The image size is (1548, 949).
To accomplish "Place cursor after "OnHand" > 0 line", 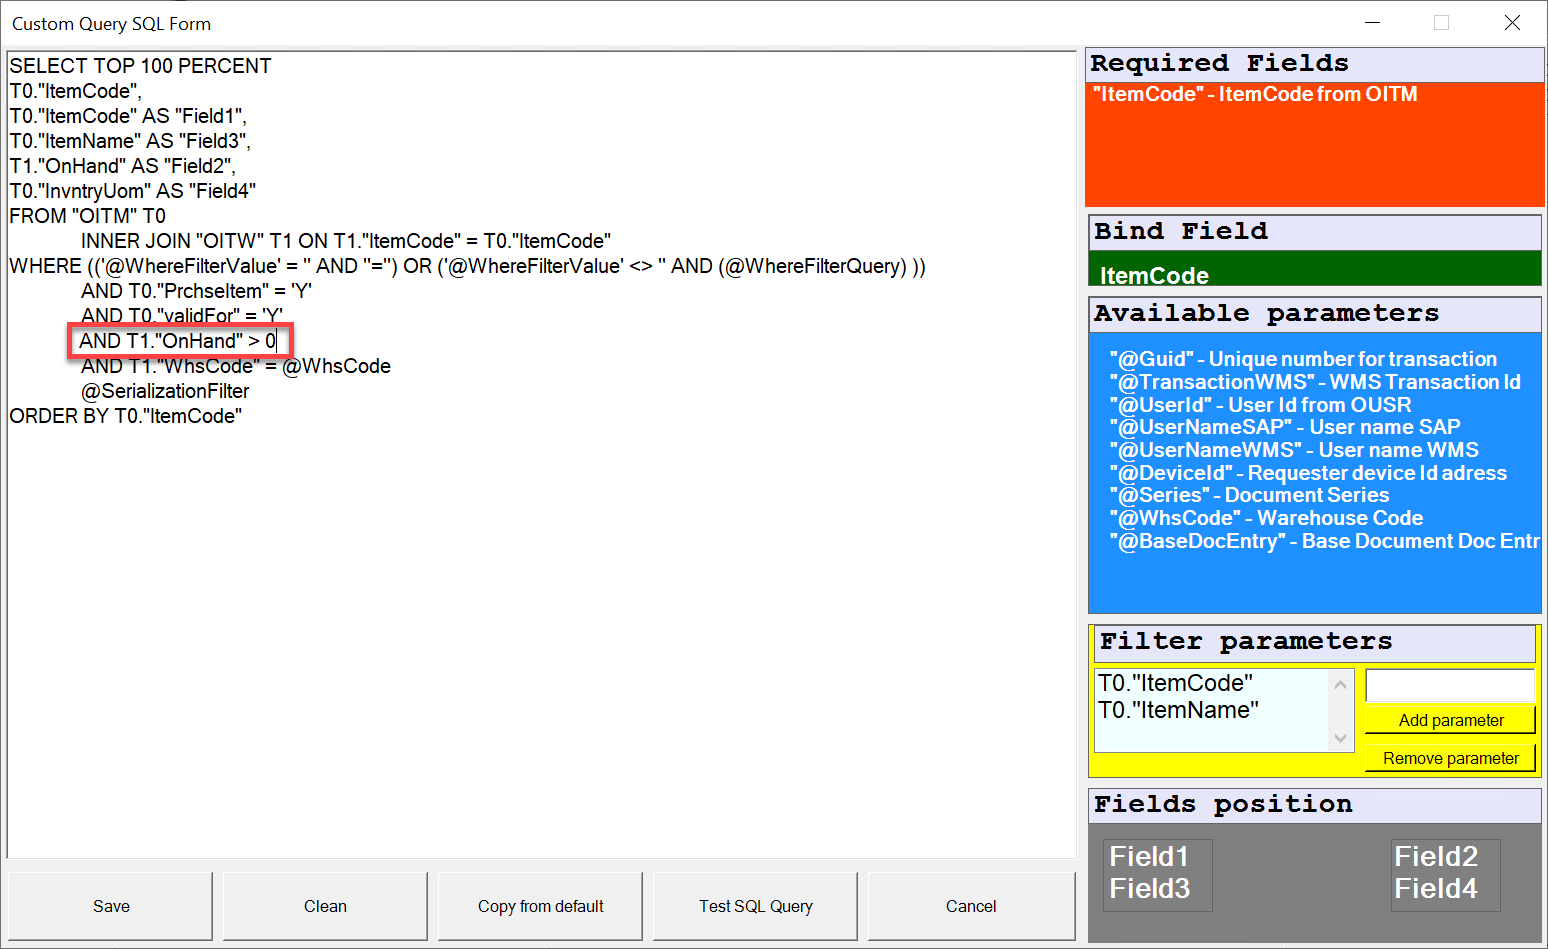I will click(277, 341).
